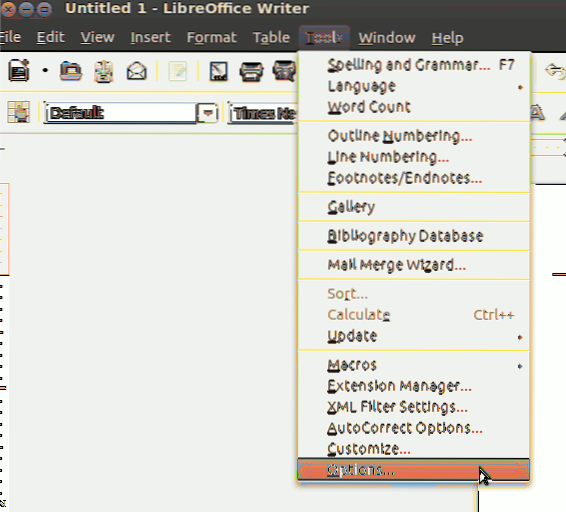Open Bibliography Database entry

(414, 236)
